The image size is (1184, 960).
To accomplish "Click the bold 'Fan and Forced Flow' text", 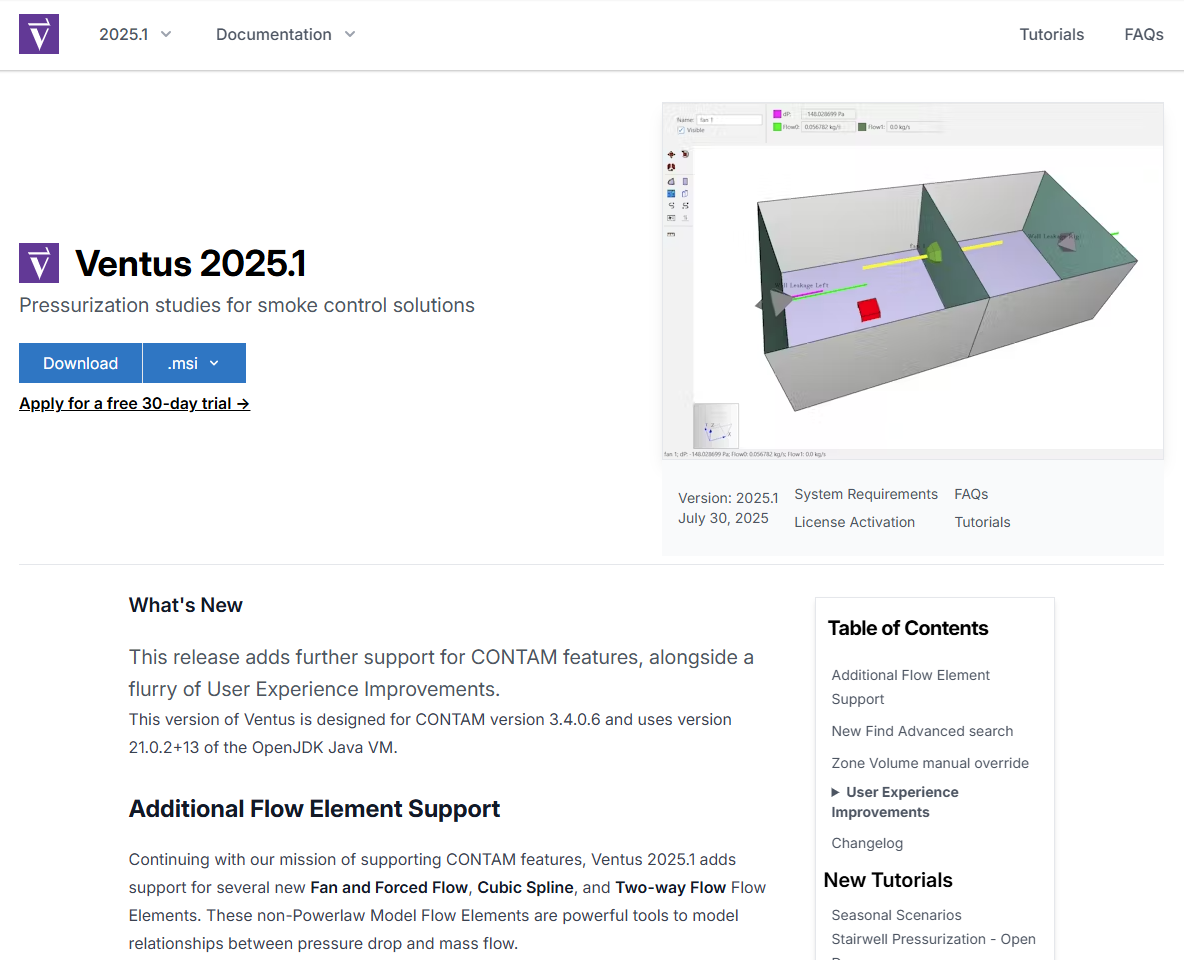I will tap(389, 887).
